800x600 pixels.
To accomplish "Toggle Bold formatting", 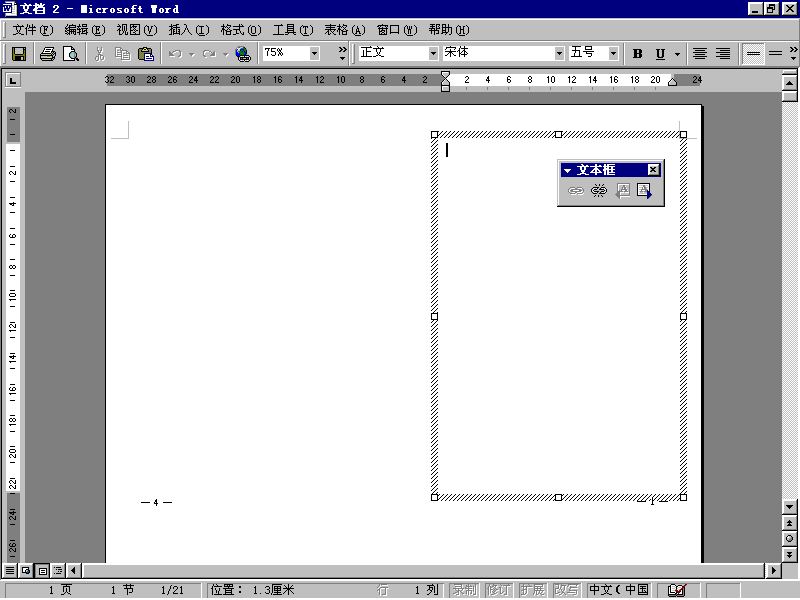I will pos(637,54).
